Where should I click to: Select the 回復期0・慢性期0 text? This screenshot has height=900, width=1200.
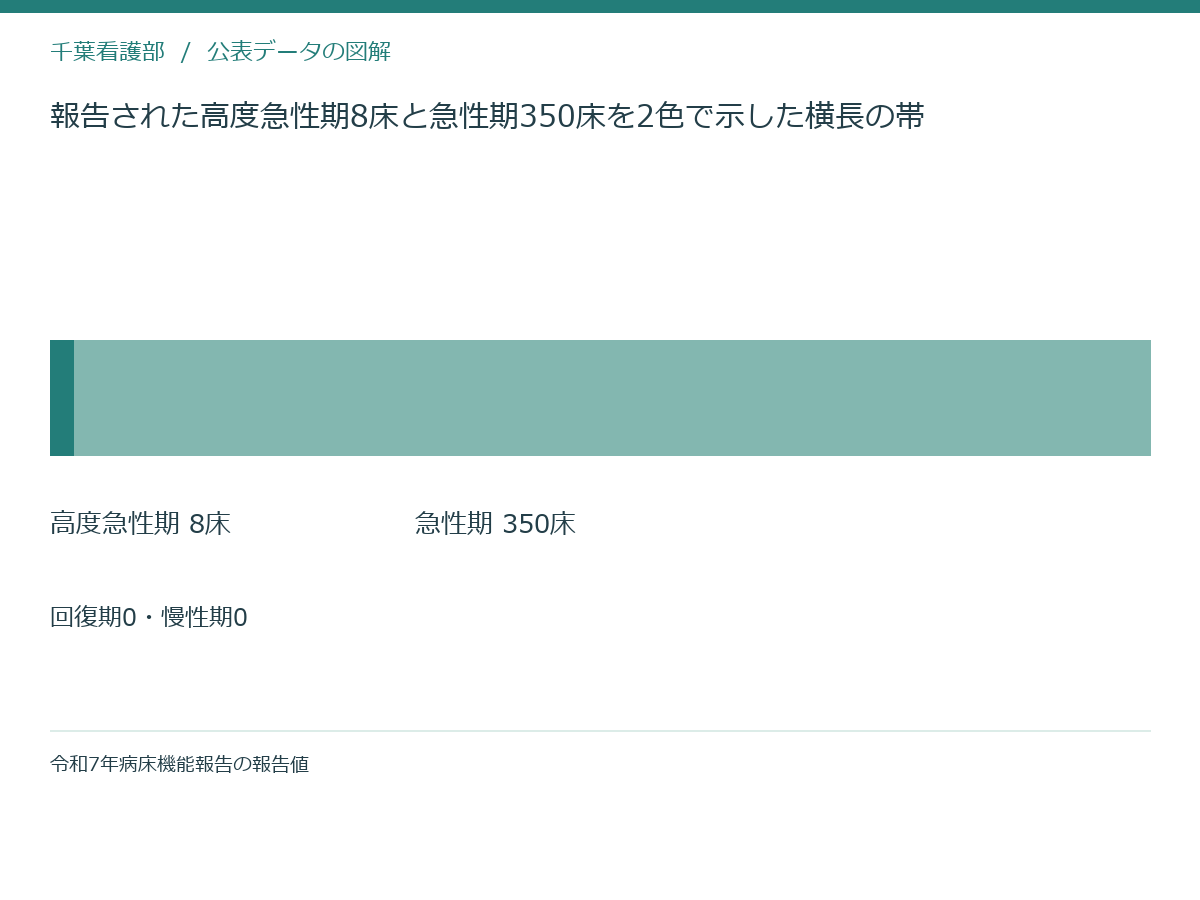tap(149, 617)
